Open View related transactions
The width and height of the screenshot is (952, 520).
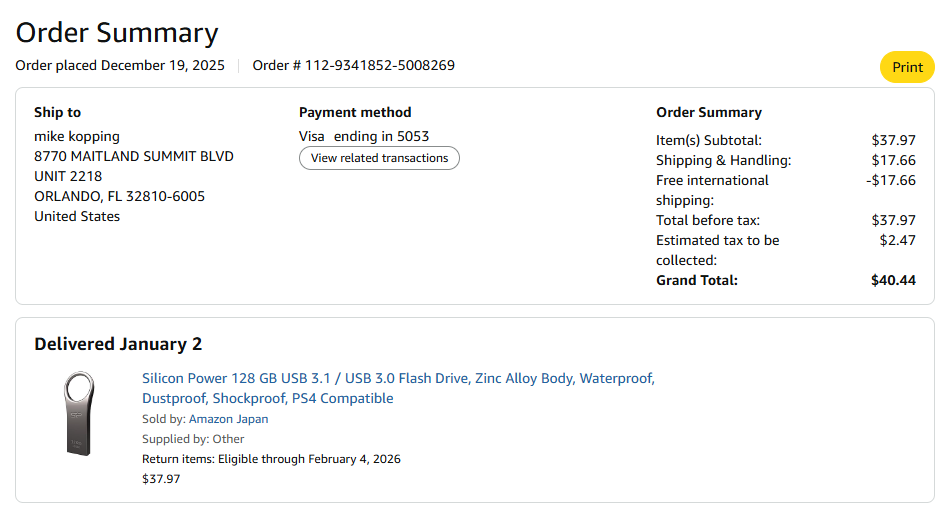point(379,158)
